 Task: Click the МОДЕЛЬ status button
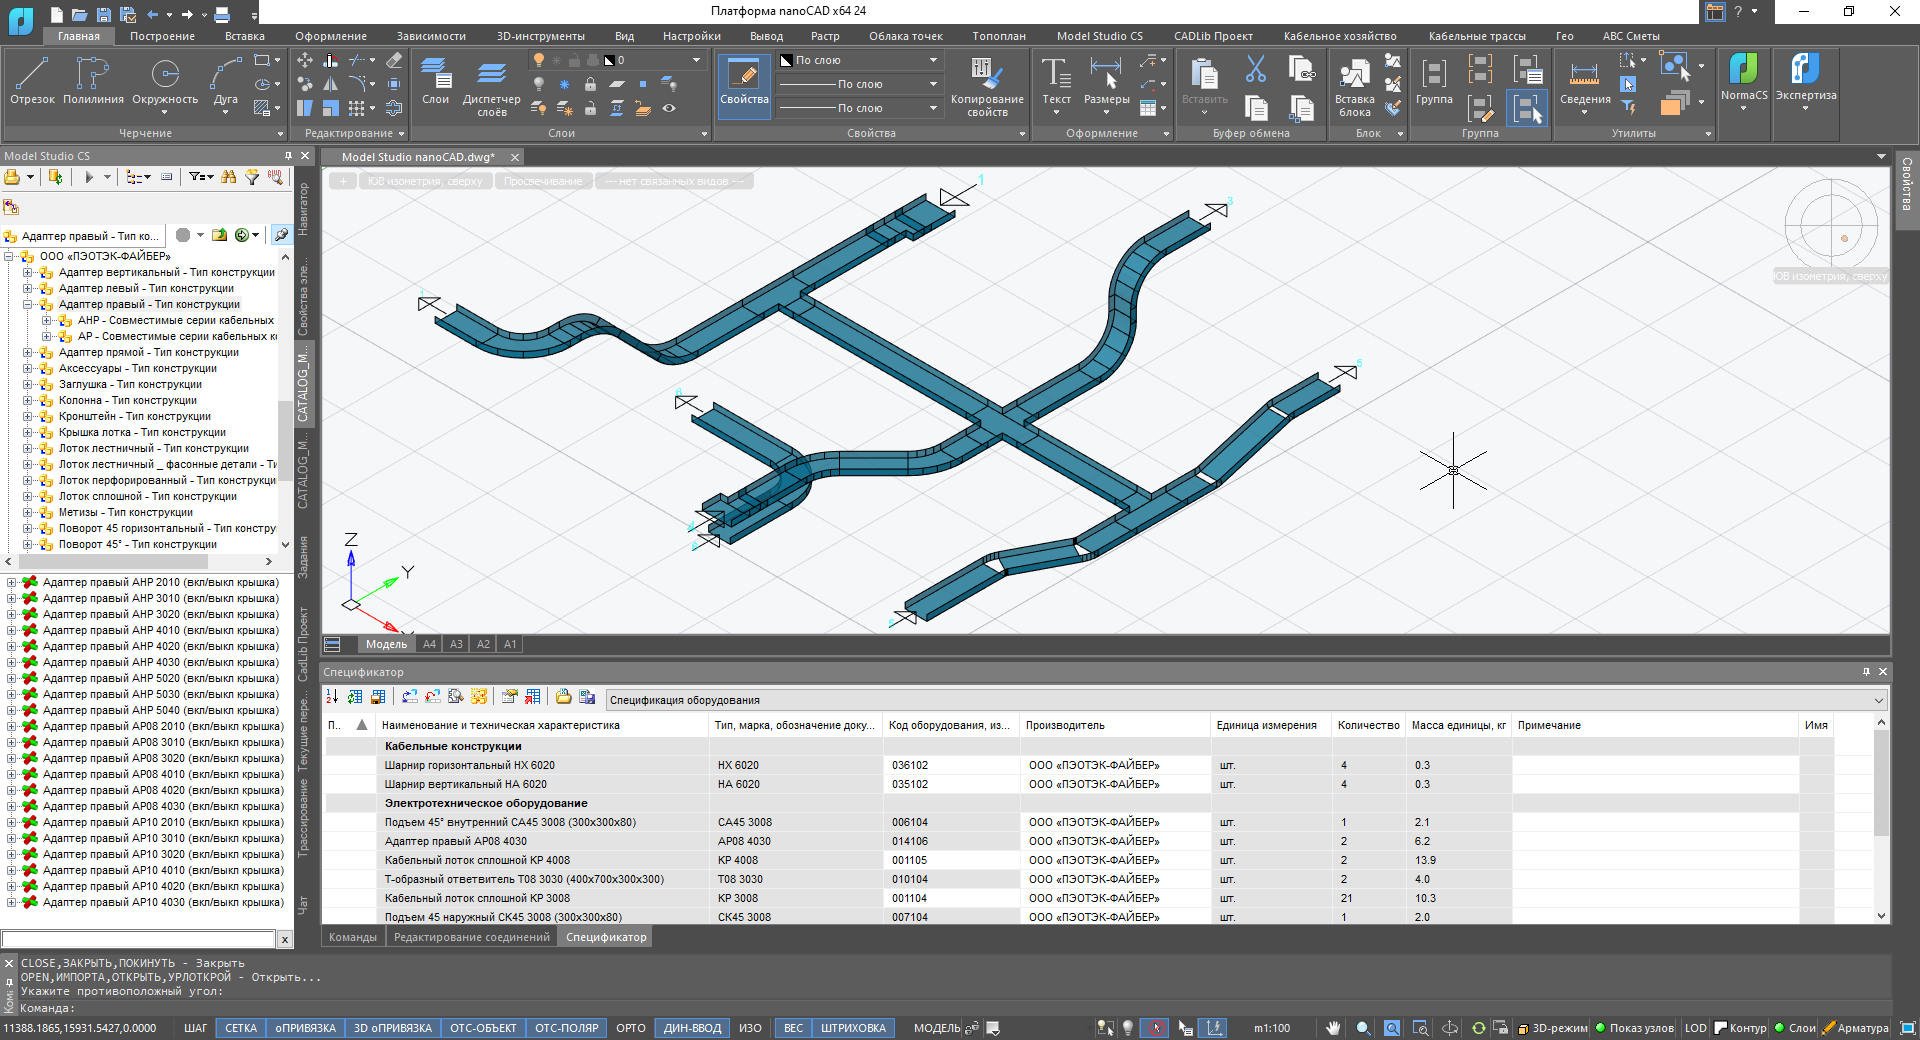pos(937,1028)
